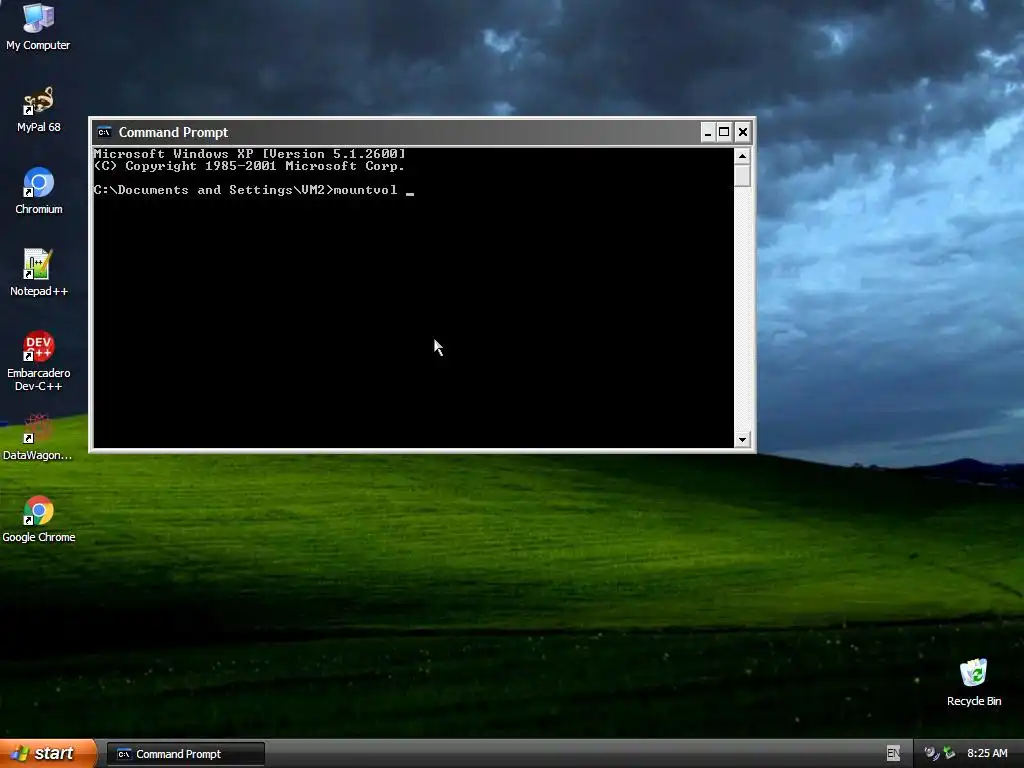Screen dimensions: 1024x768
Task: Click the Start button
Action: point(48,754)
